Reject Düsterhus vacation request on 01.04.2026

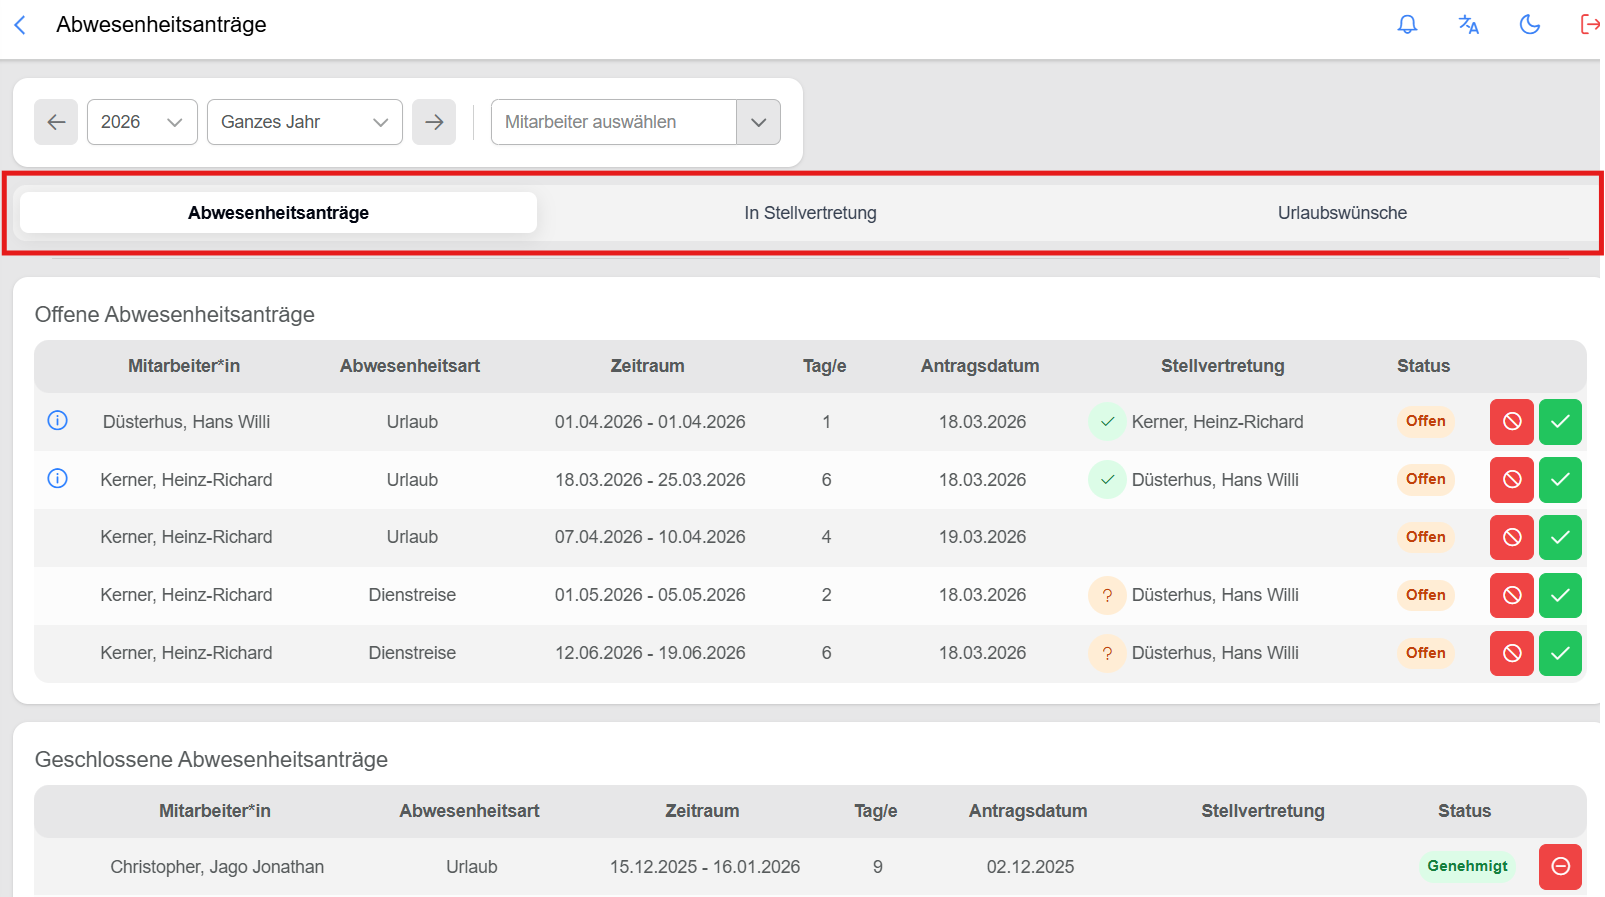[1511, 422]
